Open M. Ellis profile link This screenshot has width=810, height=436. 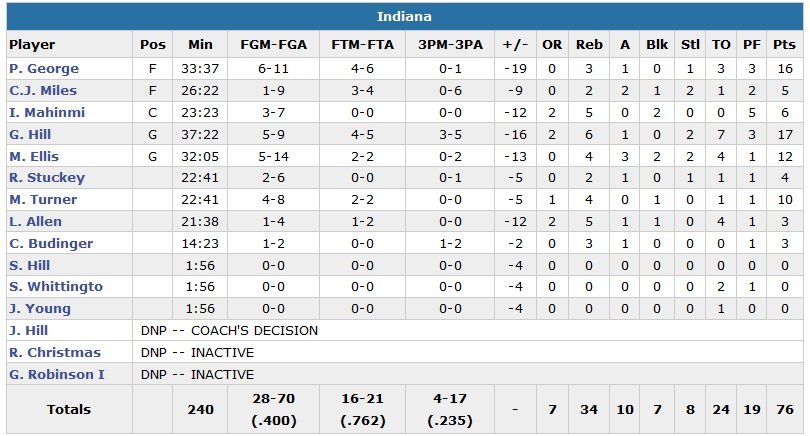pyautogui.click(x=34, y=156)
